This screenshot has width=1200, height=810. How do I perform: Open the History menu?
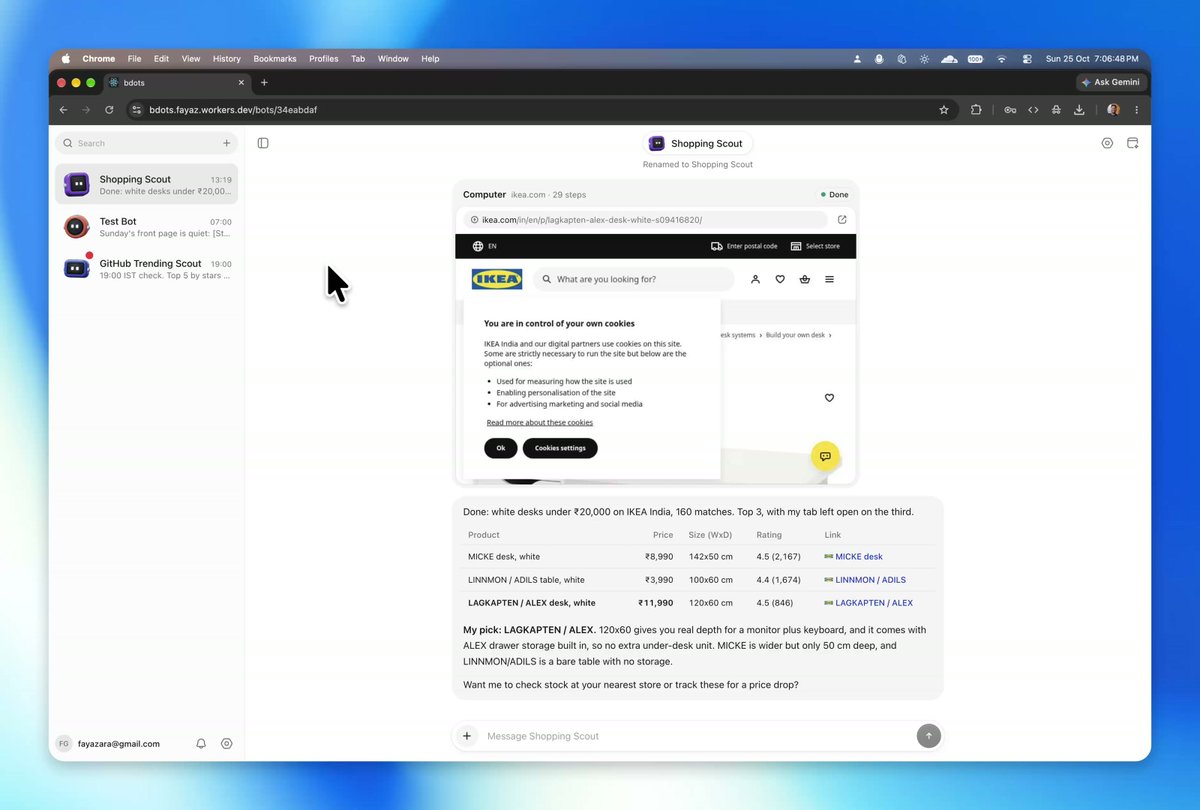click(x=227, y=59)
